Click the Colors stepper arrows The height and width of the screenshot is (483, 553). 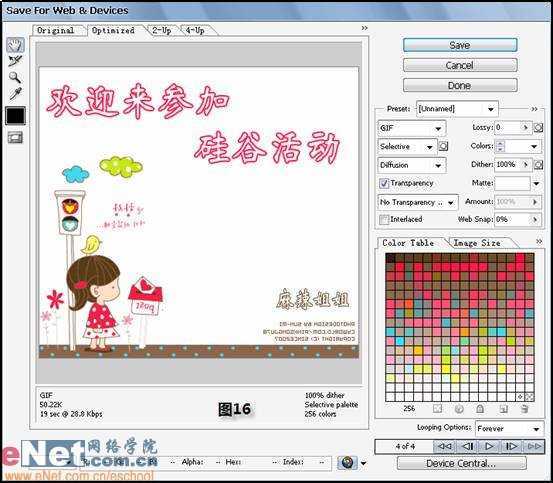coord(500,146)
